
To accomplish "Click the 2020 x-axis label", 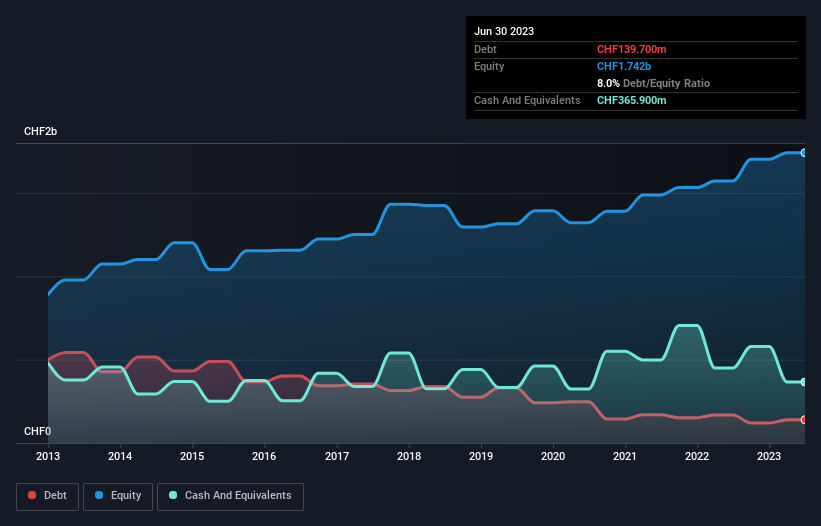I will tap(553, 456).
